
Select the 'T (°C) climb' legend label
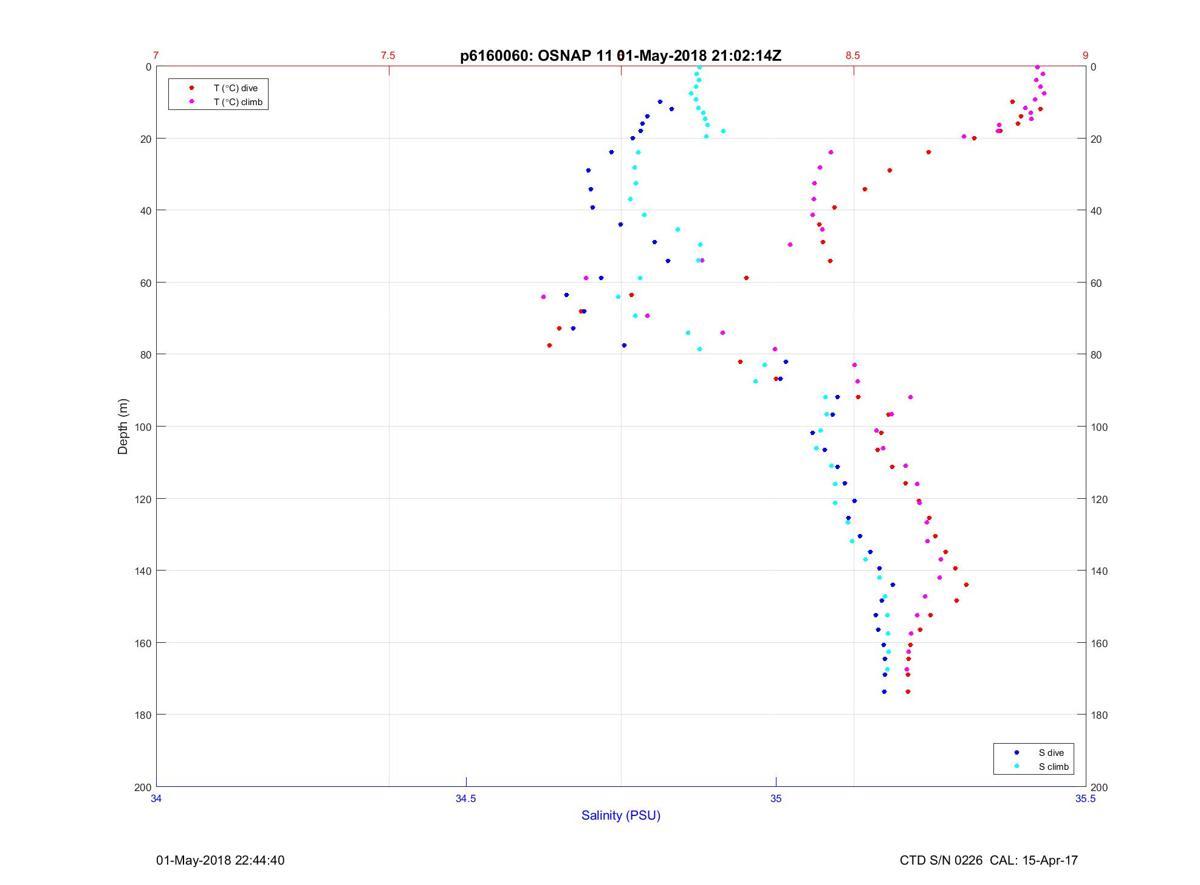tap(238, 102)
